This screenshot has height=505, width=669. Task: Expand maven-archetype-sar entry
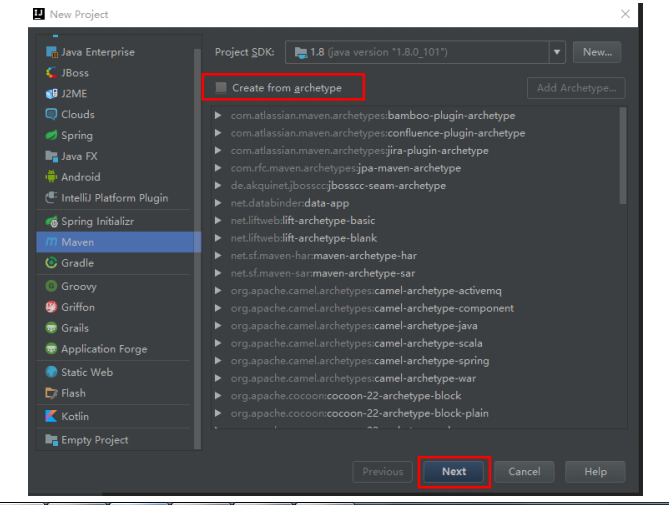click(218, 273)
